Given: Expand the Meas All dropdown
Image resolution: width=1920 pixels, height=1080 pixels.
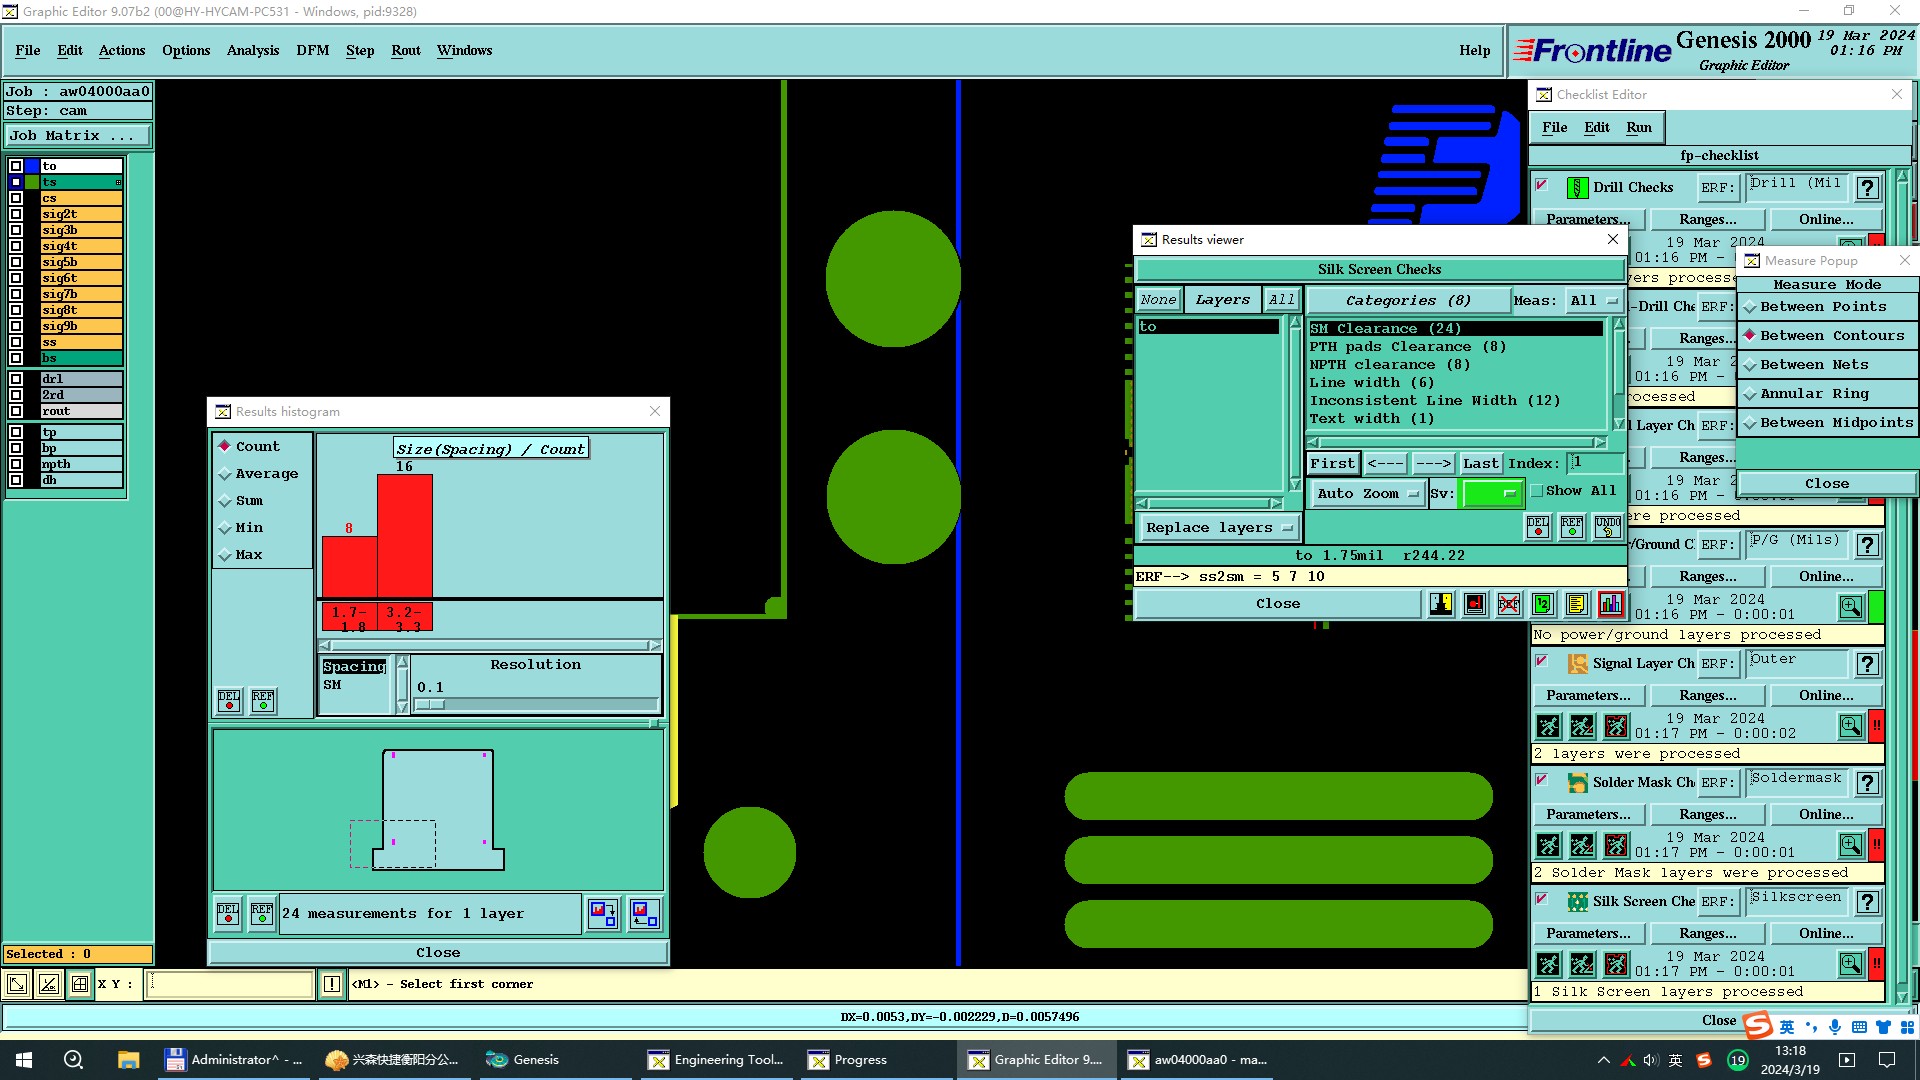Looking at the screenshot, I should click(1594, 301).
